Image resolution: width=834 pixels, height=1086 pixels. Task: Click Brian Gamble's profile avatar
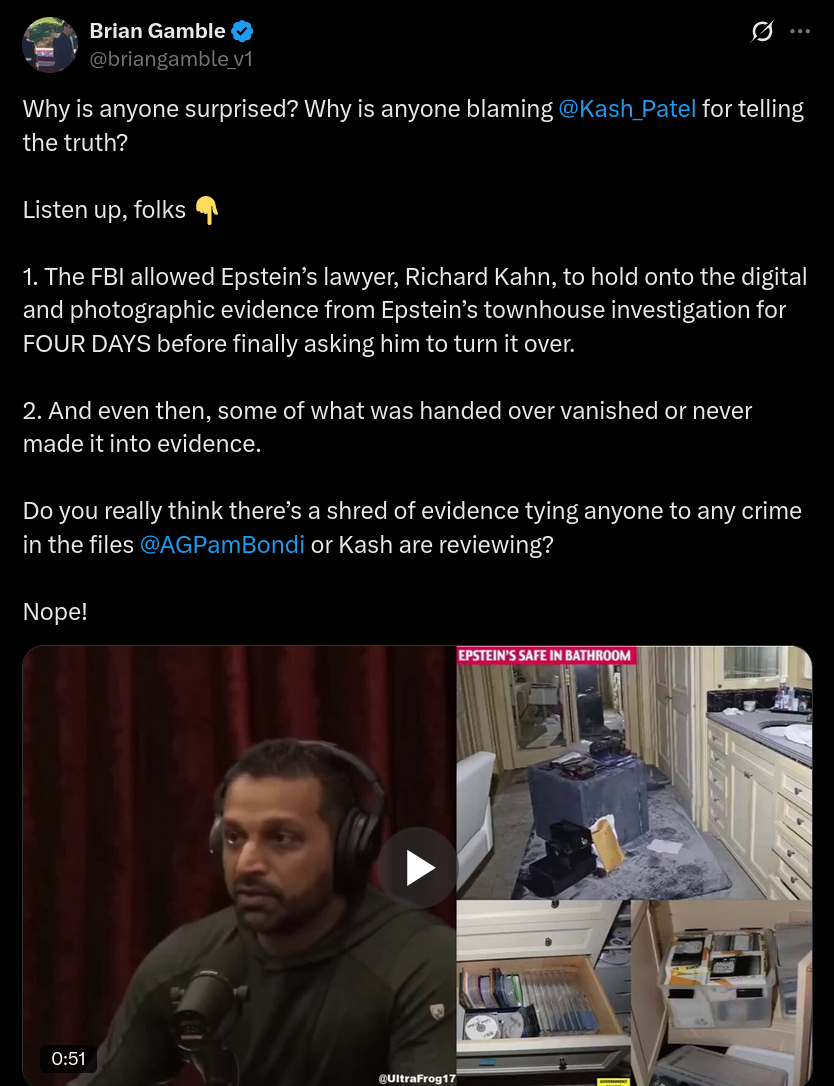pyautogui.click(x=50, y=45)
